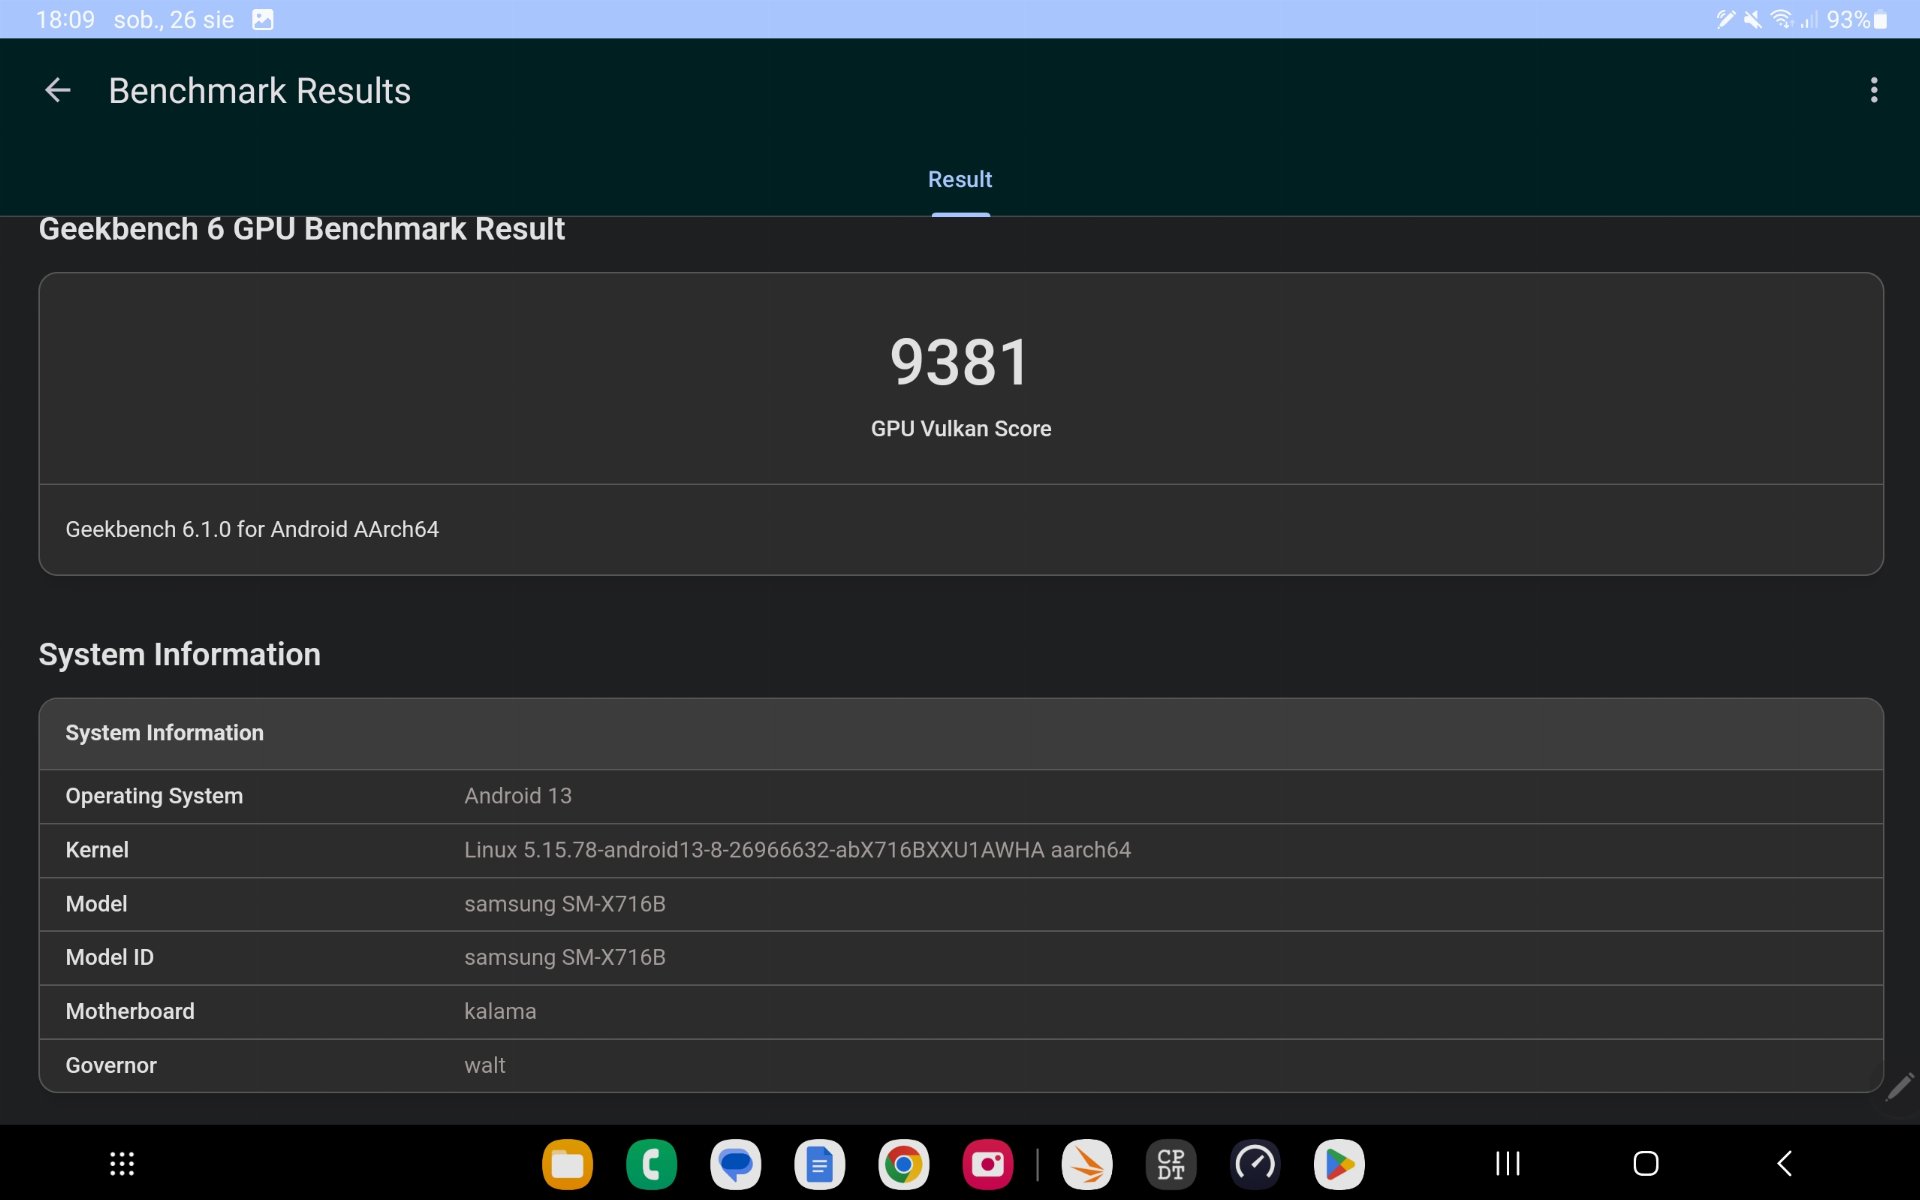
Task: Tap the Governor row label
Action: (x=111, y=1065)
